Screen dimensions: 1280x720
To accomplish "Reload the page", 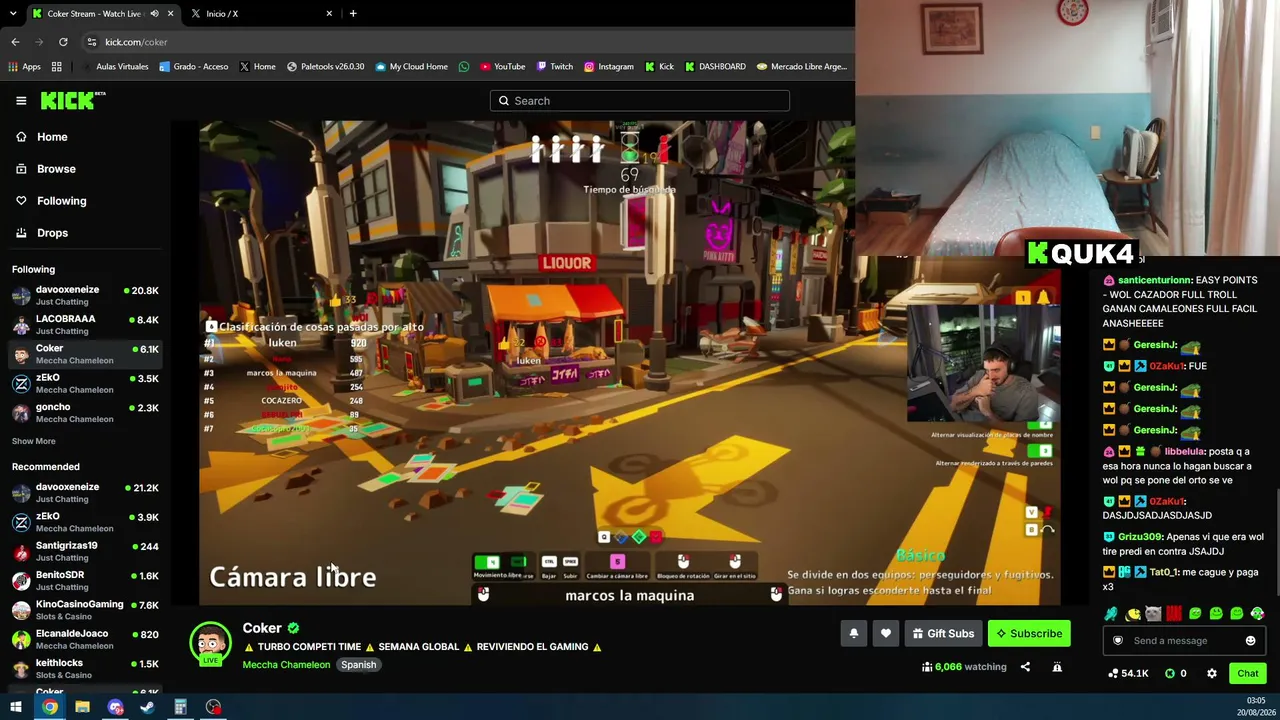I will (63, 42).
